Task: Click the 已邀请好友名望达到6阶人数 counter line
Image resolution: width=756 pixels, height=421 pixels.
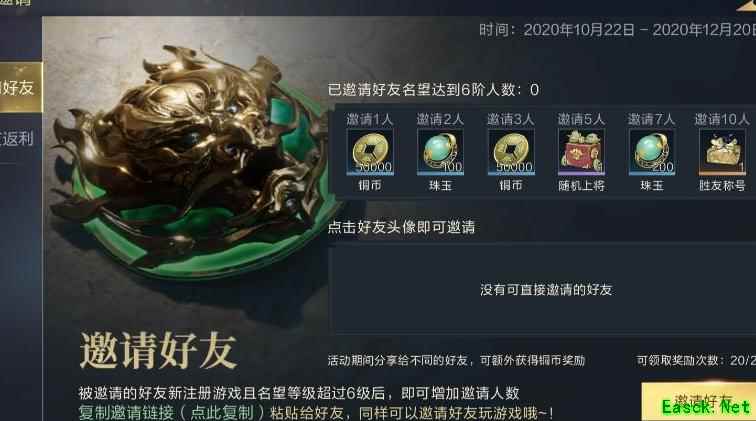Action: click(433, 89)
